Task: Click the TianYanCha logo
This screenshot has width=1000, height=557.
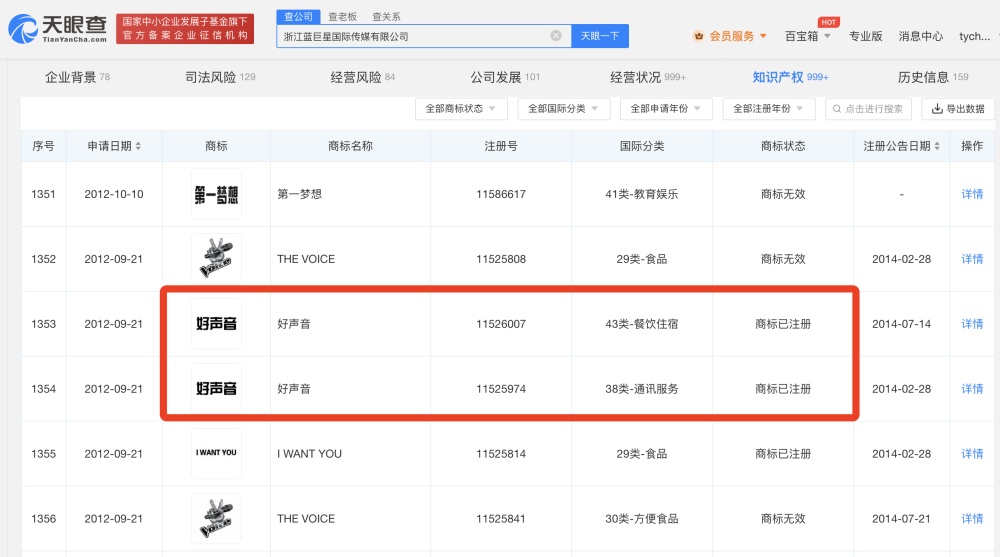Action: coord(57,29)
